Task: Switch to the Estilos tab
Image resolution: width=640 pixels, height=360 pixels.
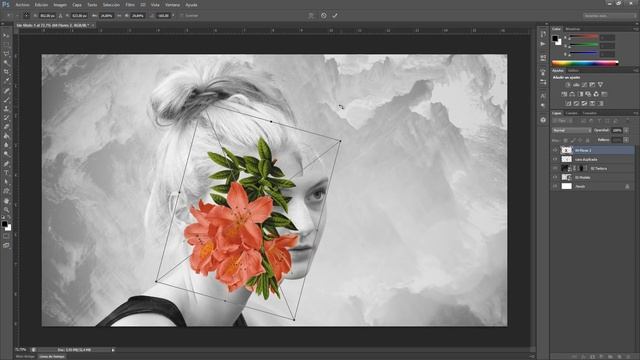Action: tap(573, 70)
